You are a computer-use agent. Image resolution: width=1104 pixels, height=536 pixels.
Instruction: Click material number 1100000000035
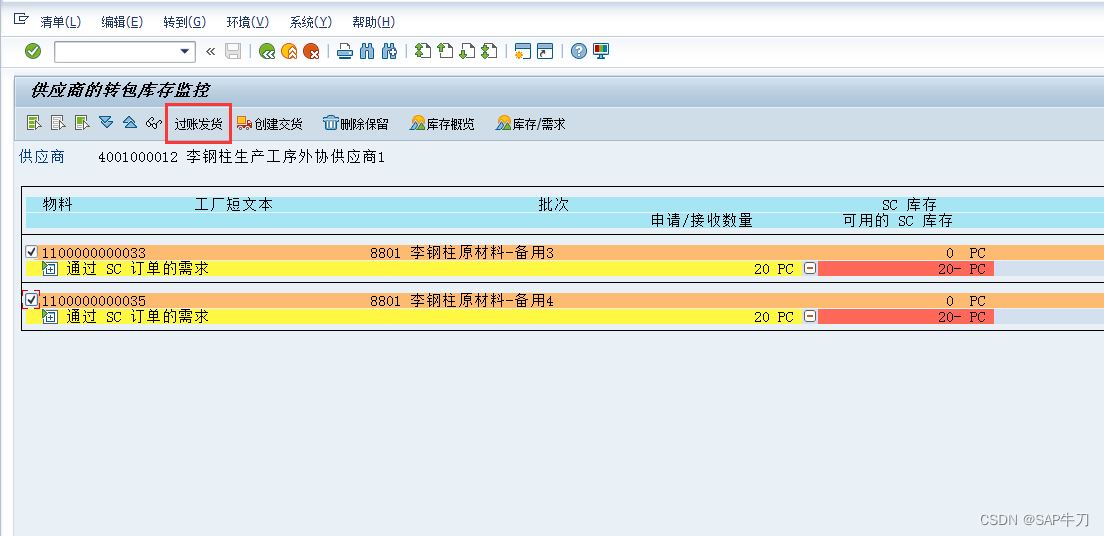(94, 301)
